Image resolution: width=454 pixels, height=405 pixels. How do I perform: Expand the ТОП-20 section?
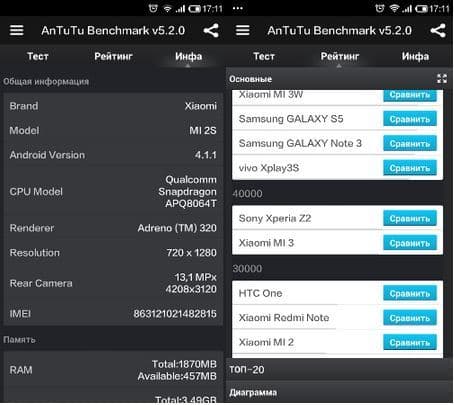click(x=340, y=369)
